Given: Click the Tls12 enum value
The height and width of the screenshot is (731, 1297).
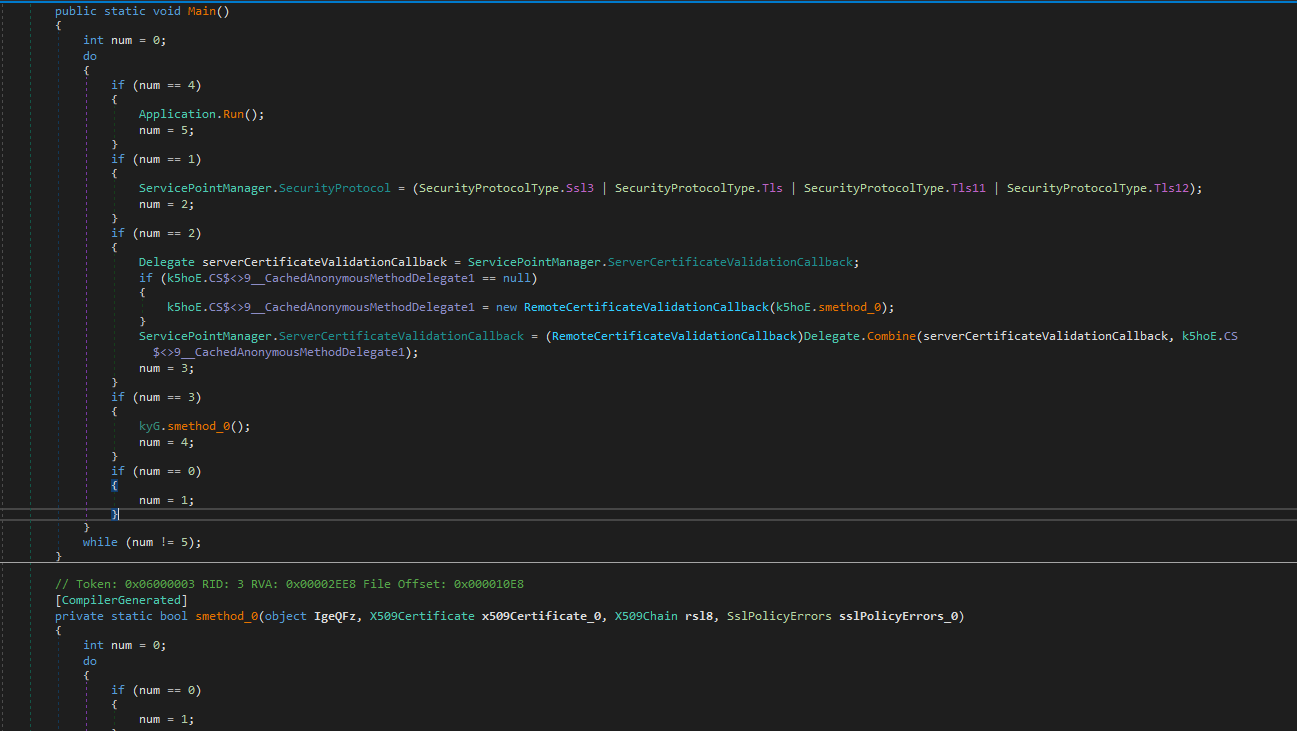Looking at the screenshot, I should [x=1171, y=188].
